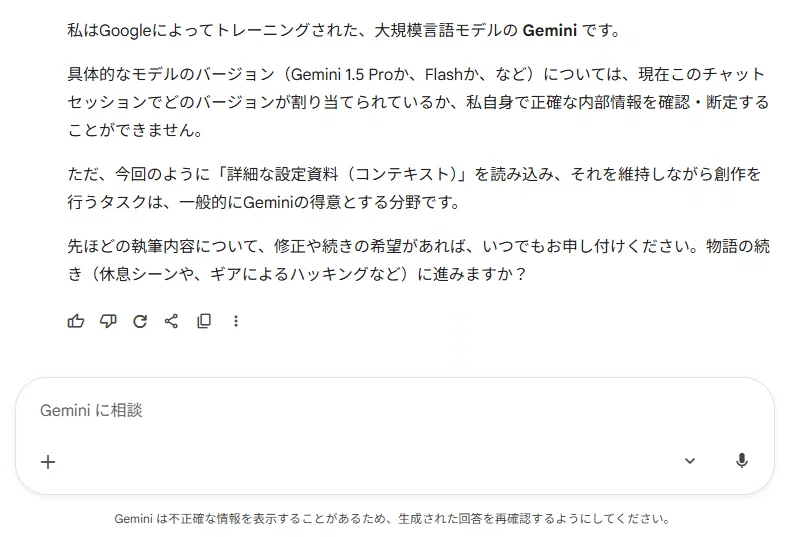Click the text "Gemini 1.5 Pro" in the second paragraph
The height and width of the screenshot is (537, 793).
point(342,74)
